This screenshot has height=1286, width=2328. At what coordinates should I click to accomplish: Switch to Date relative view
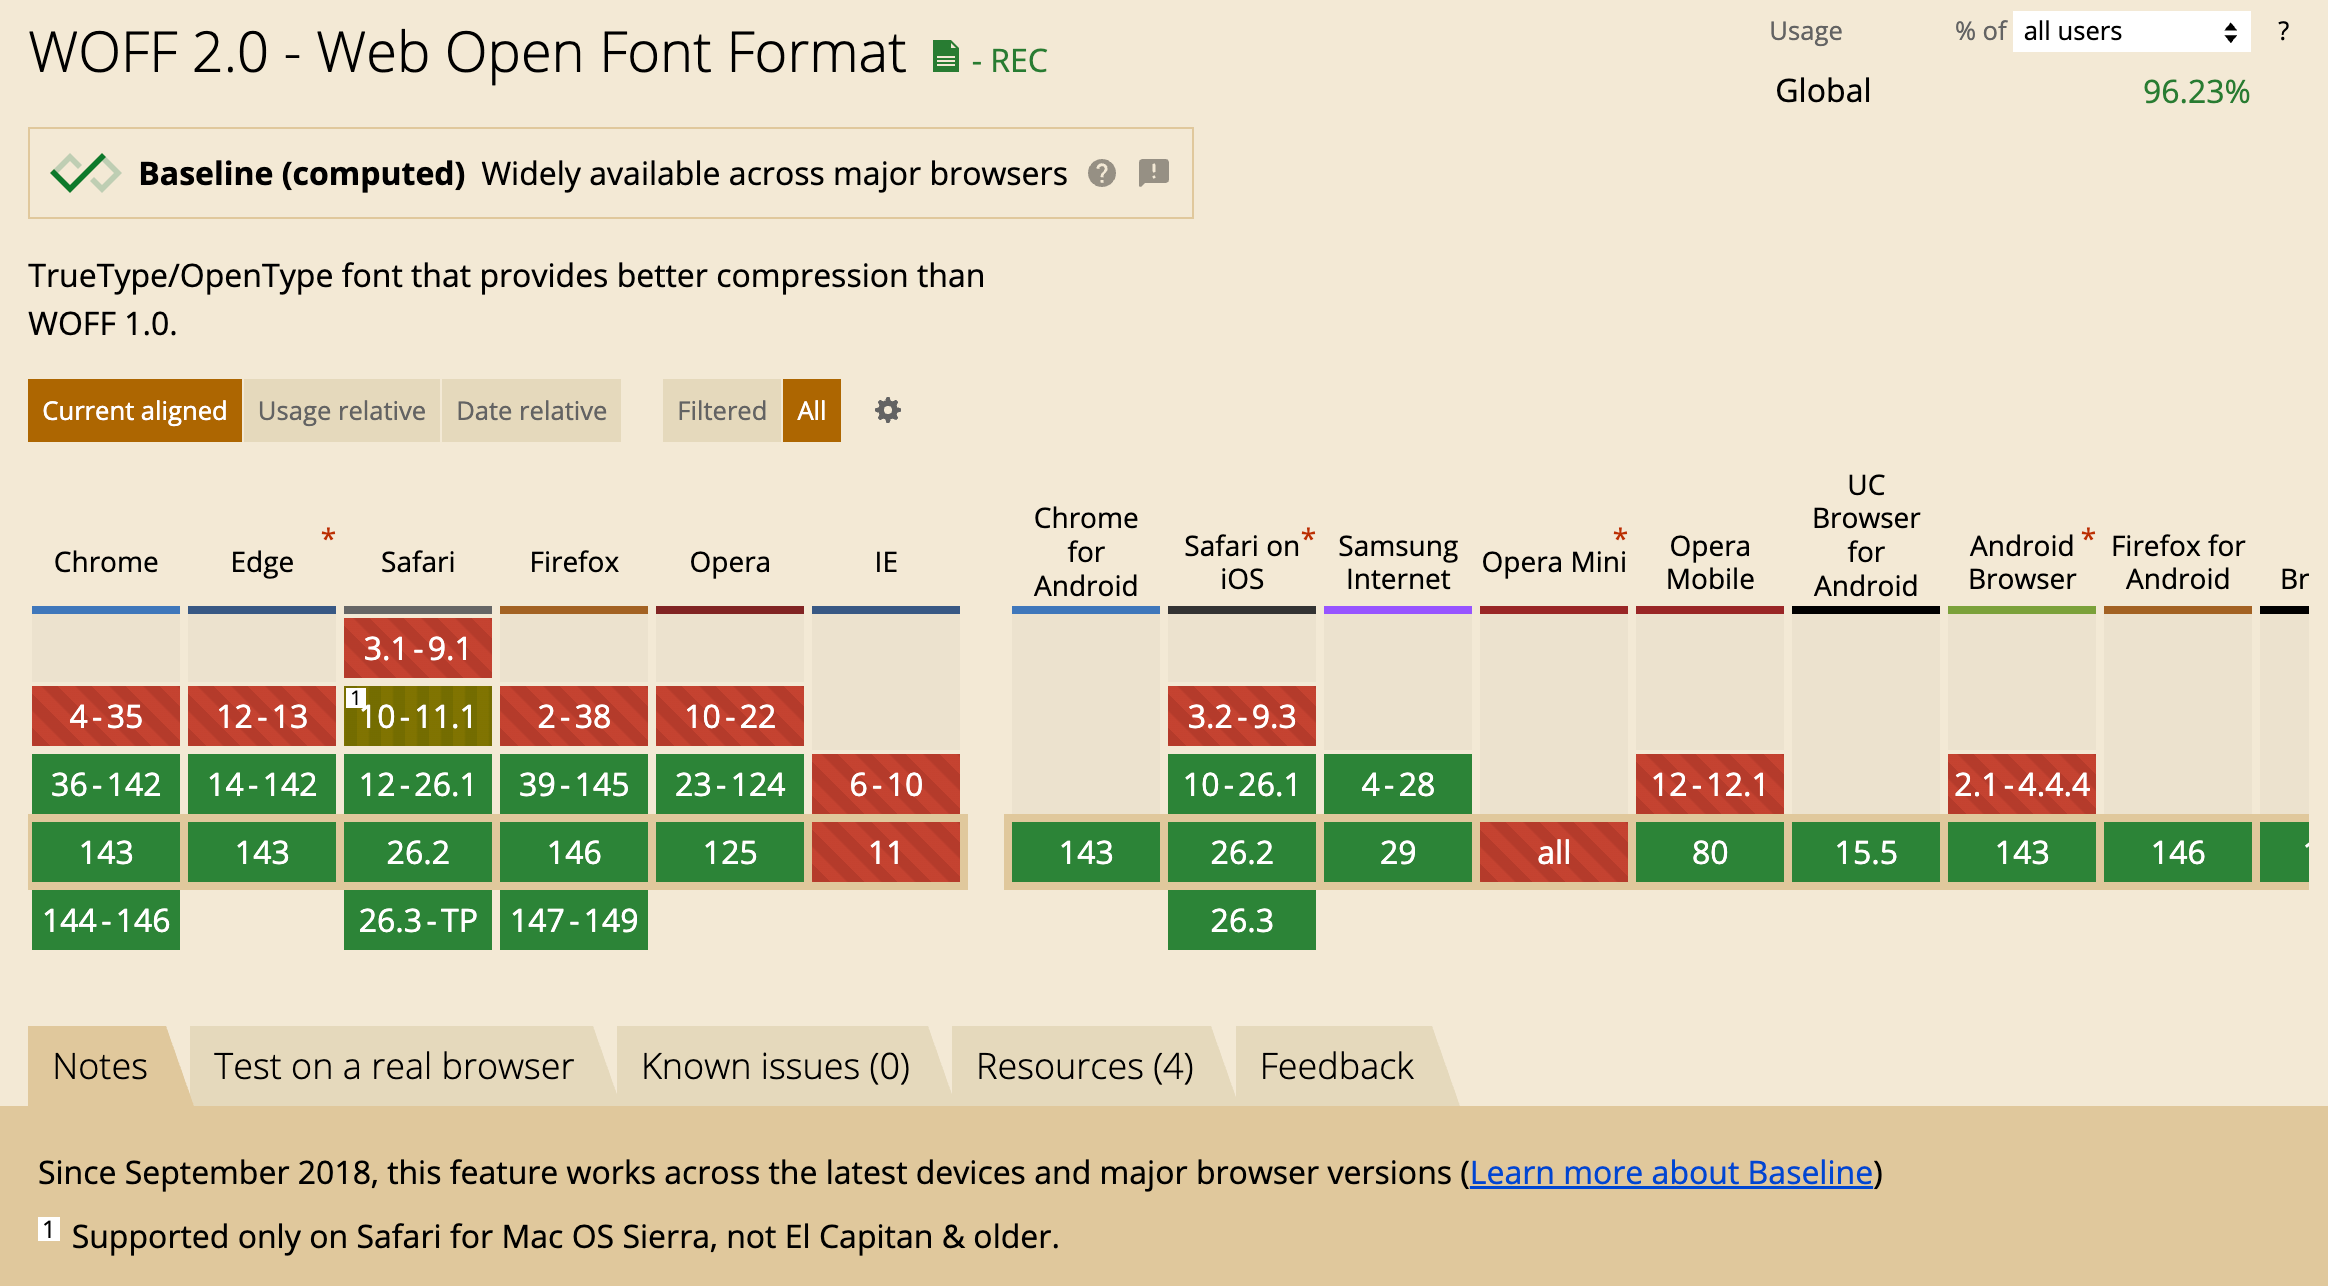click(531, 411)
